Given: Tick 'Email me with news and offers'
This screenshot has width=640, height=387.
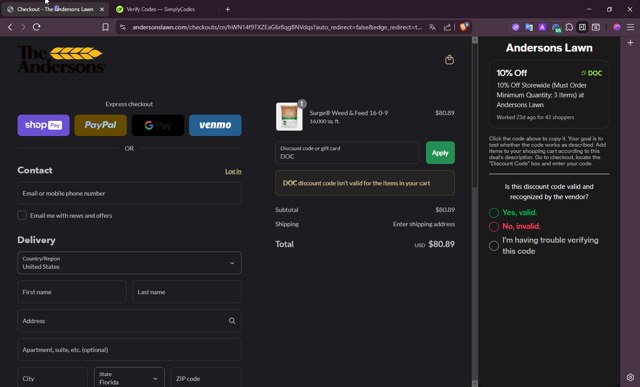Looking at the screenshot, I should pyautogui.click(x=22, y=215).
